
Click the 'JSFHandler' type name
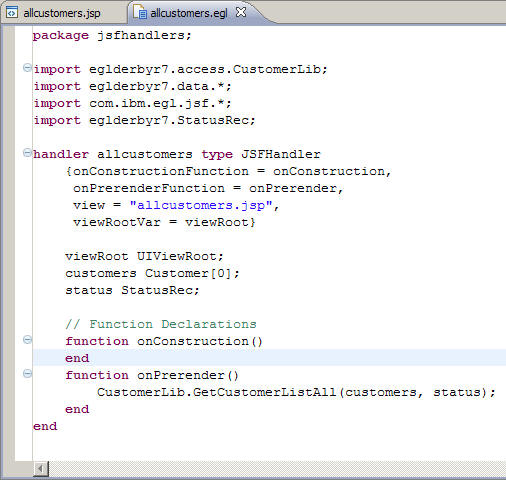280,154
